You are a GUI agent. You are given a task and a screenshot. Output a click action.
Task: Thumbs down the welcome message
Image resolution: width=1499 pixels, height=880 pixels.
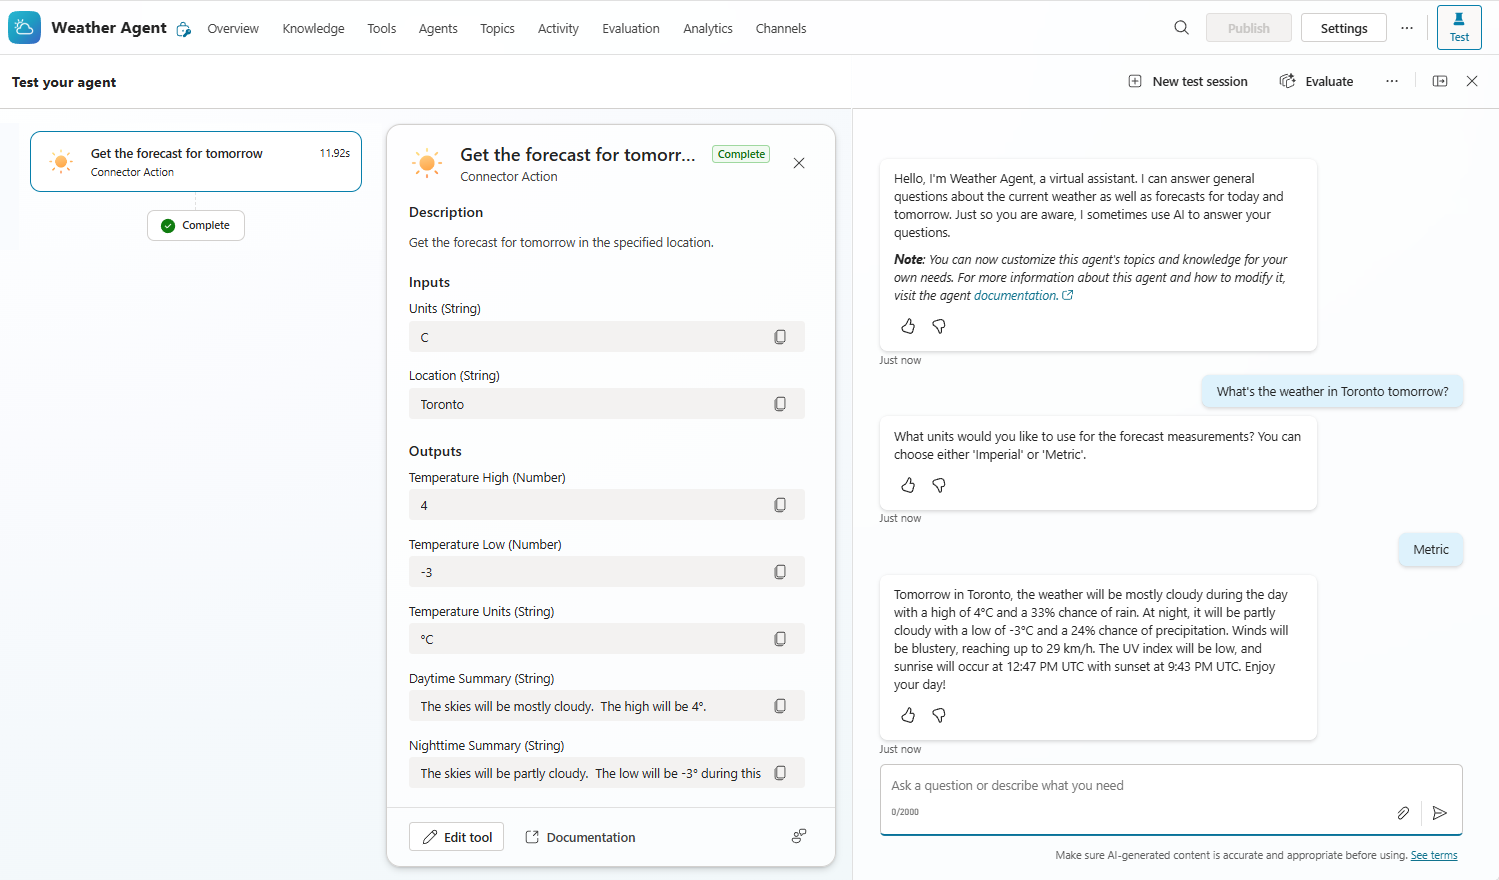coord(939,326)
